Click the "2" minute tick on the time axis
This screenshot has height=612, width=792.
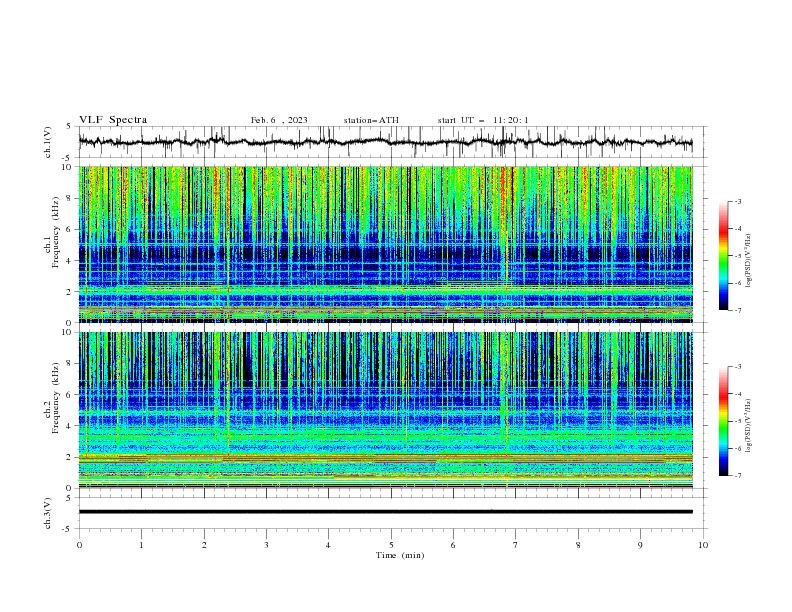(204, 545)
